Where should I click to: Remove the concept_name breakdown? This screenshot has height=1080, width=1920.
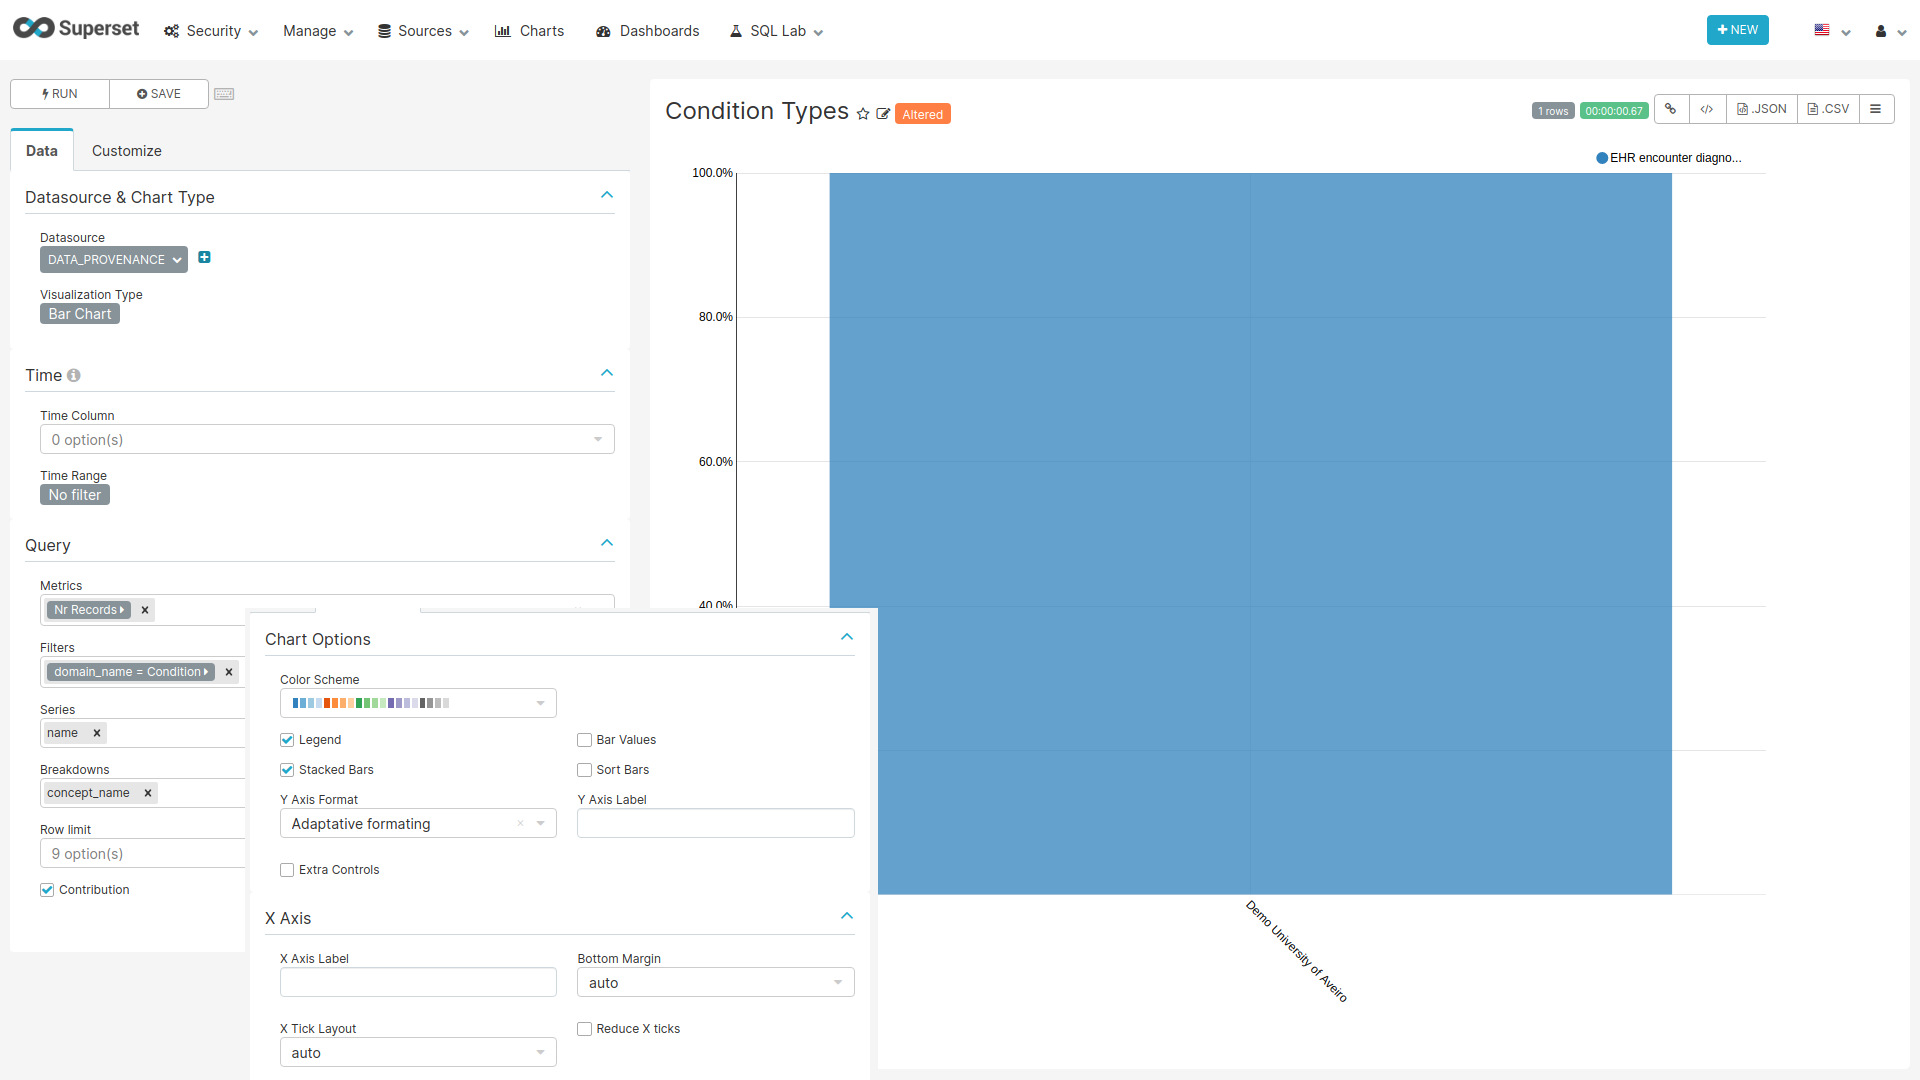[x=148, y=793]
